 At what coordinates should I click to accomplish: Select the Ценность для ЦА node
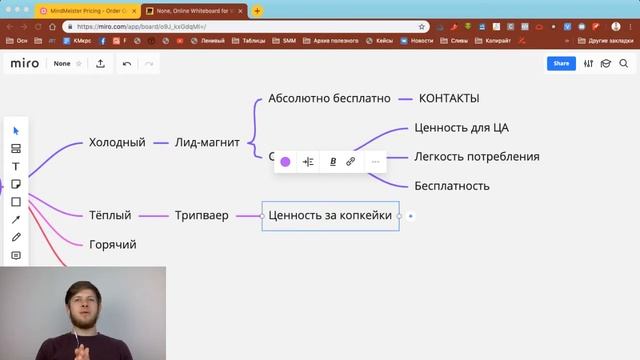462,128
